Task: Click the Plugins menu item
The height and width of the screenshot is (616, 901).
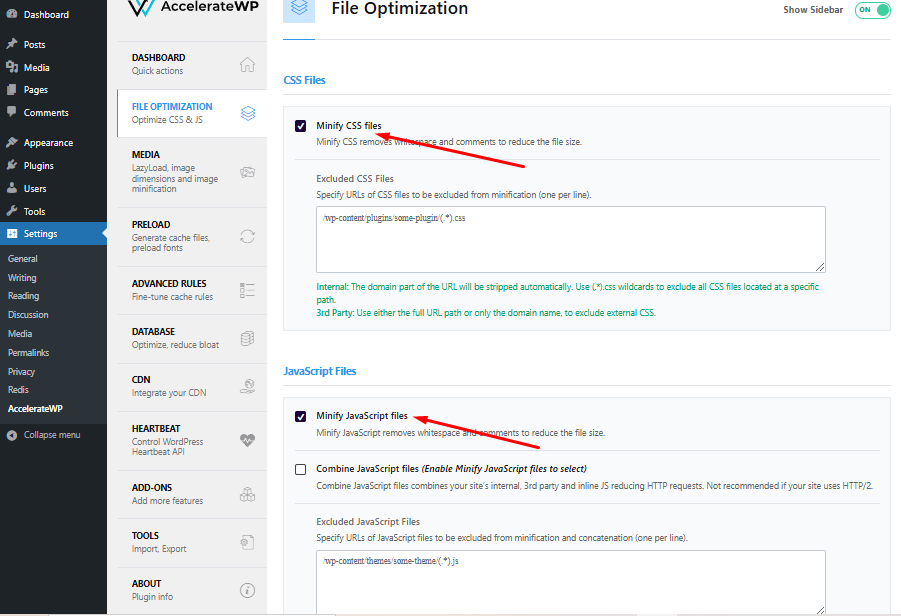Action: pyautogui.click(x=38, y=165)
